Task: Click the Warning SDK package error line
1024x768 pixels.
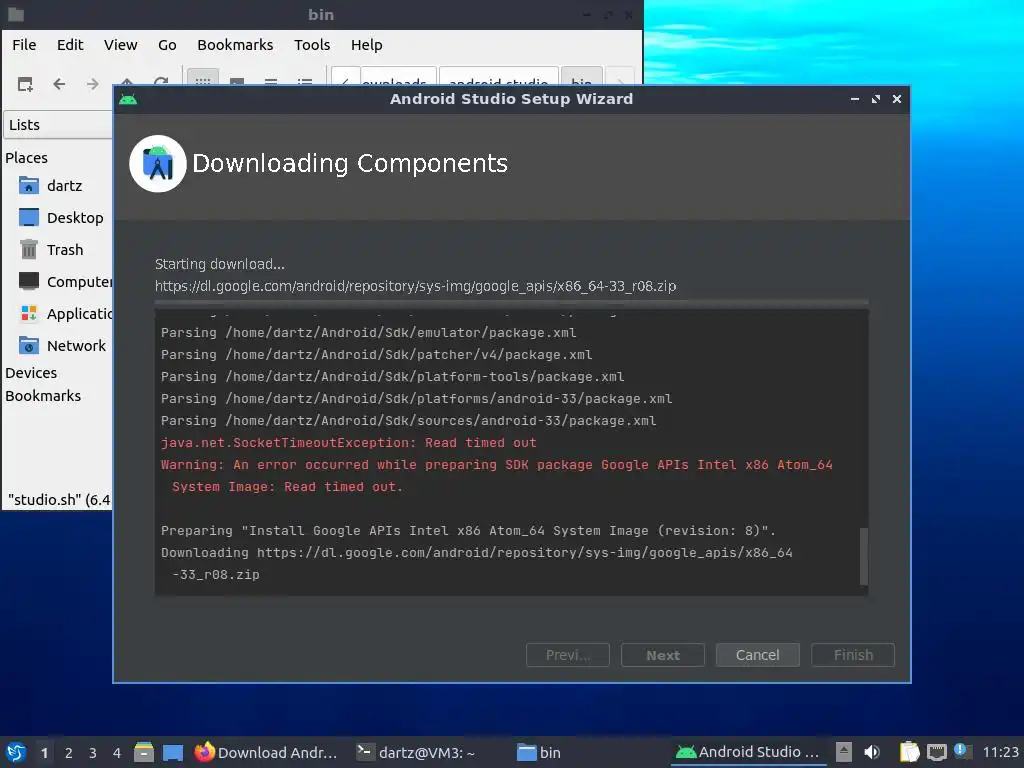Action: tap(496, 475)
